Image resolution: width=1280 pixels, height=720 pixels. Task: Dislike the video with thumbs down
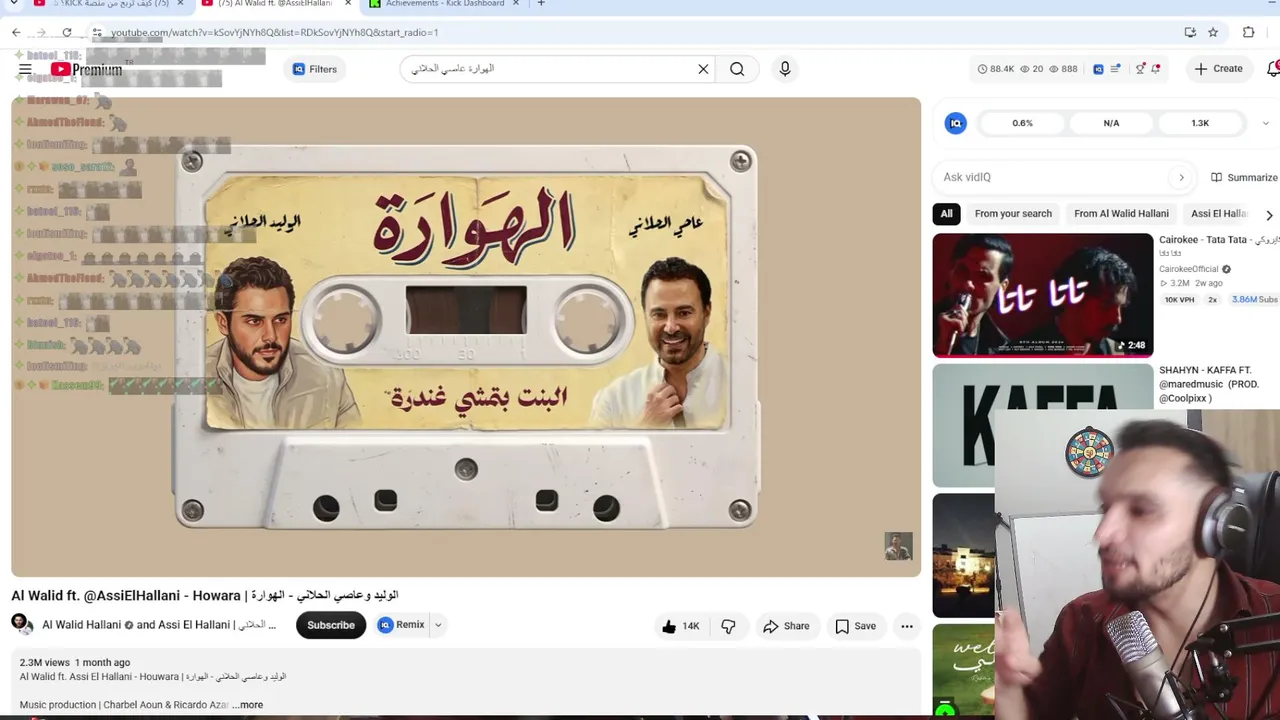(x=728, y=626)
